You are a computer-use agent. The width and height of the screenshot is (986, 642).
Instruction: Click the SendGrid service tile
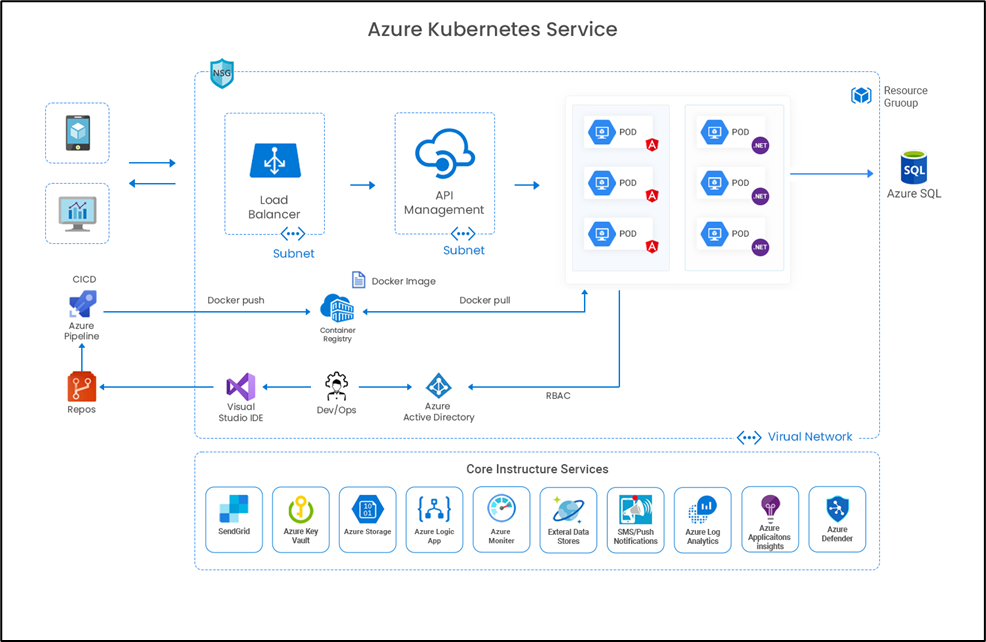coord(233,520)
